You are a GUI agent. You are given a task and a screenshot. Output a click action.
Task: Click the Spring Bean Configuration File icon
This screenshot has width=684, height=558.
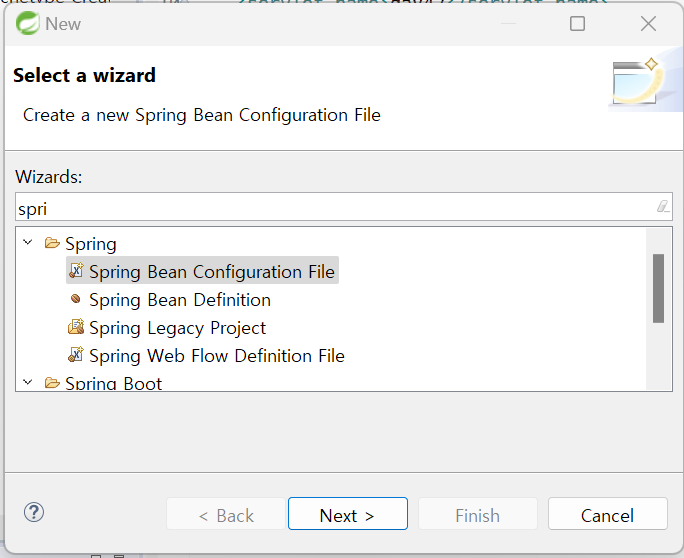click(76, 270)
